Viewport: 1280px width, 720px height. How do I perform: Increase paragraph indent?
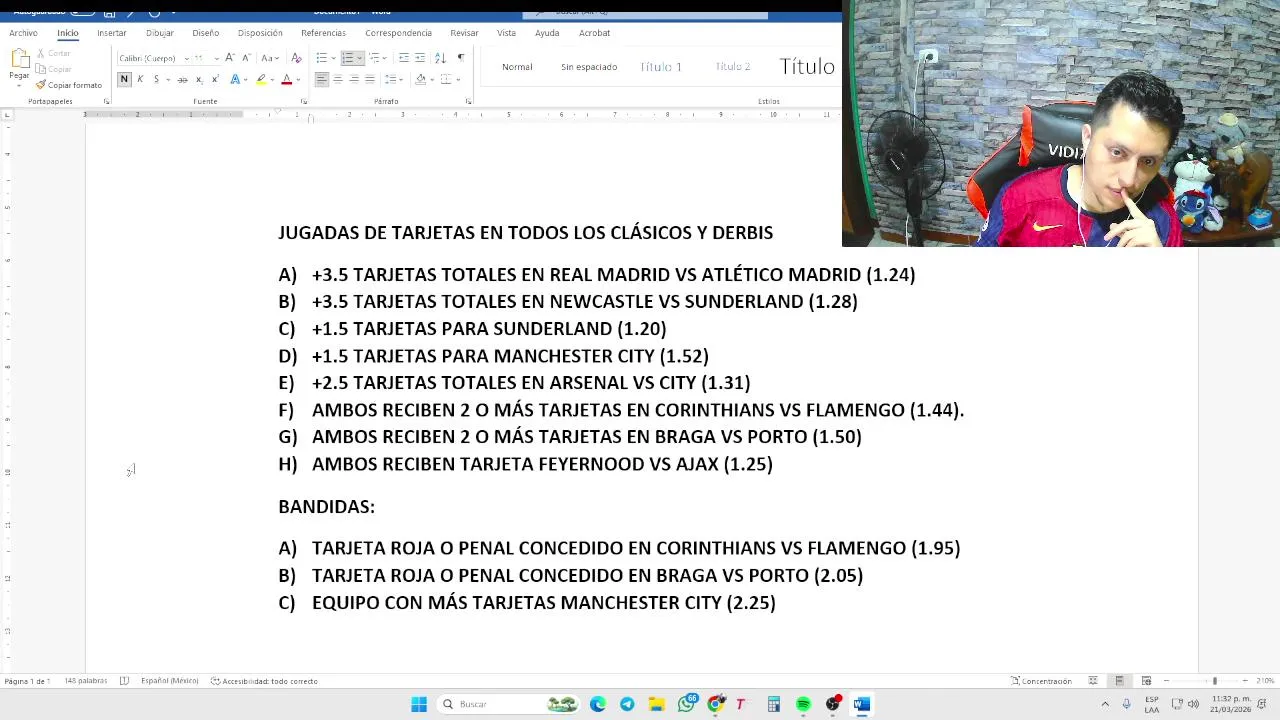[420, 57]
